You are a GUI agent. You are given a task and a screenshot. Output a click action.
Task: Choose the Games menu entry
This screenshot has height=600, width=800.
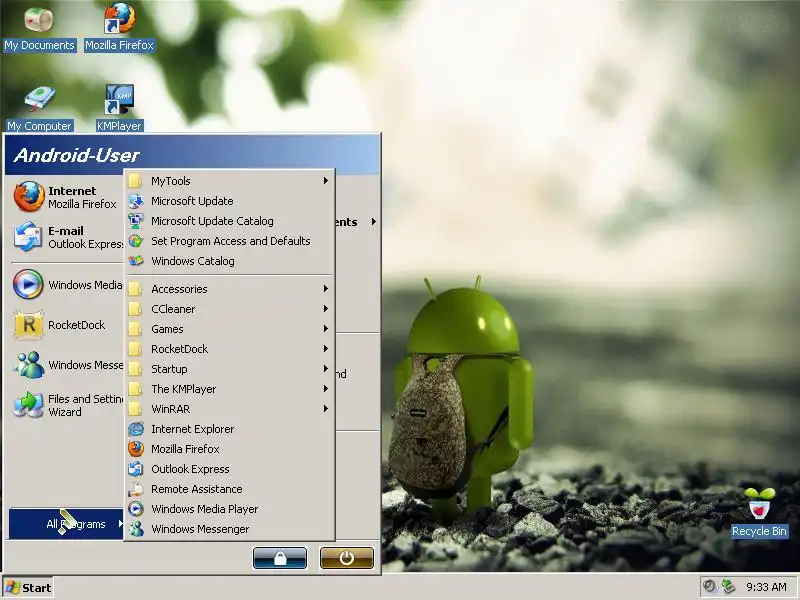[x=230, y=329]
